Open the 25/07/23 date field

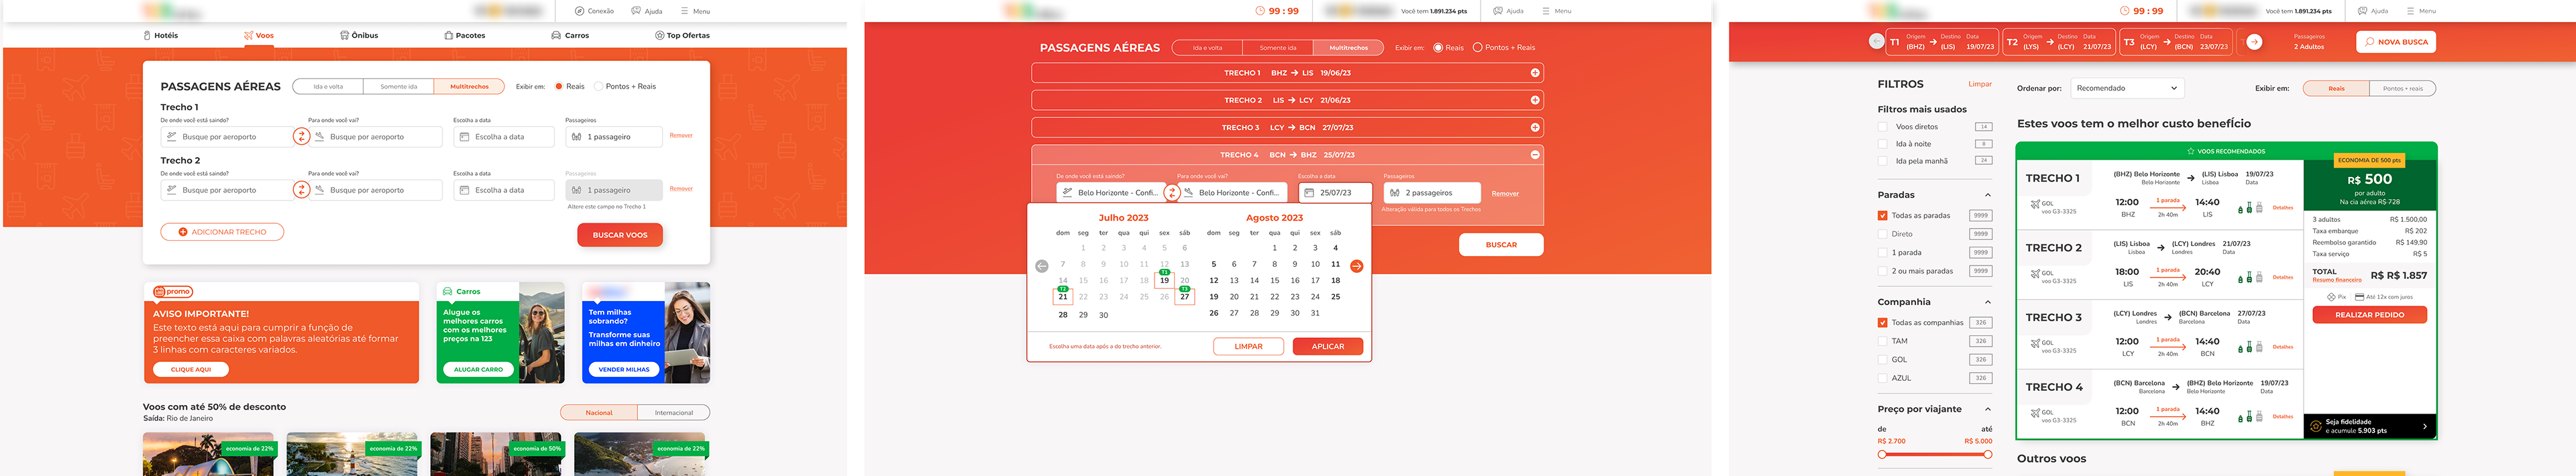point(1335,192)
